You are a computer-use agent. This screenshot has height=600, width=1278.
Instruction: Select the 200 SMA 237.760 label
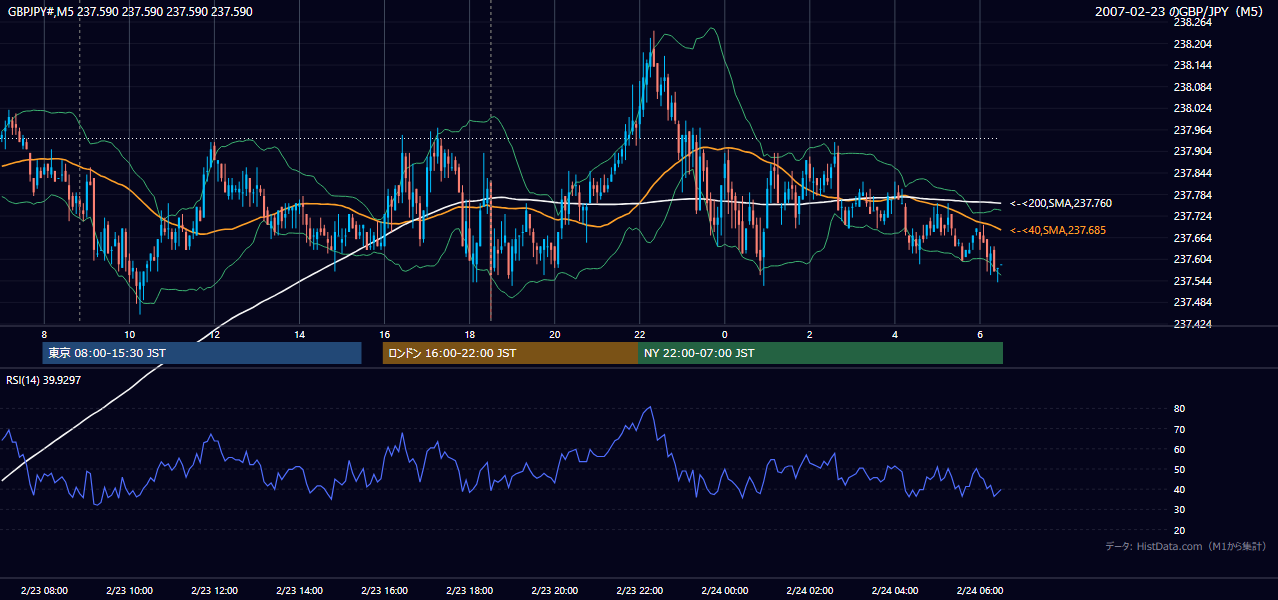pos(1061,203)
